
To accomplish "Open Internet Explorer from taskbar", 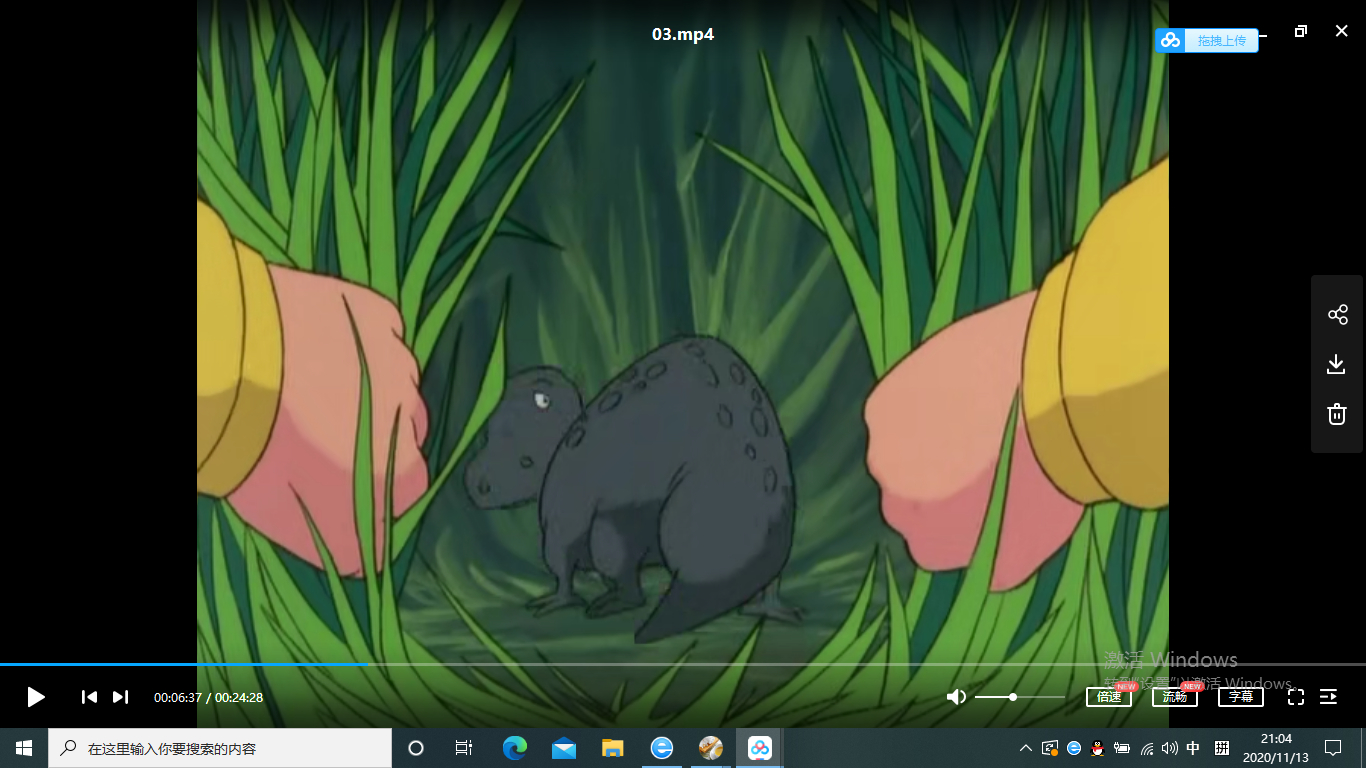I will click(662, 748).
